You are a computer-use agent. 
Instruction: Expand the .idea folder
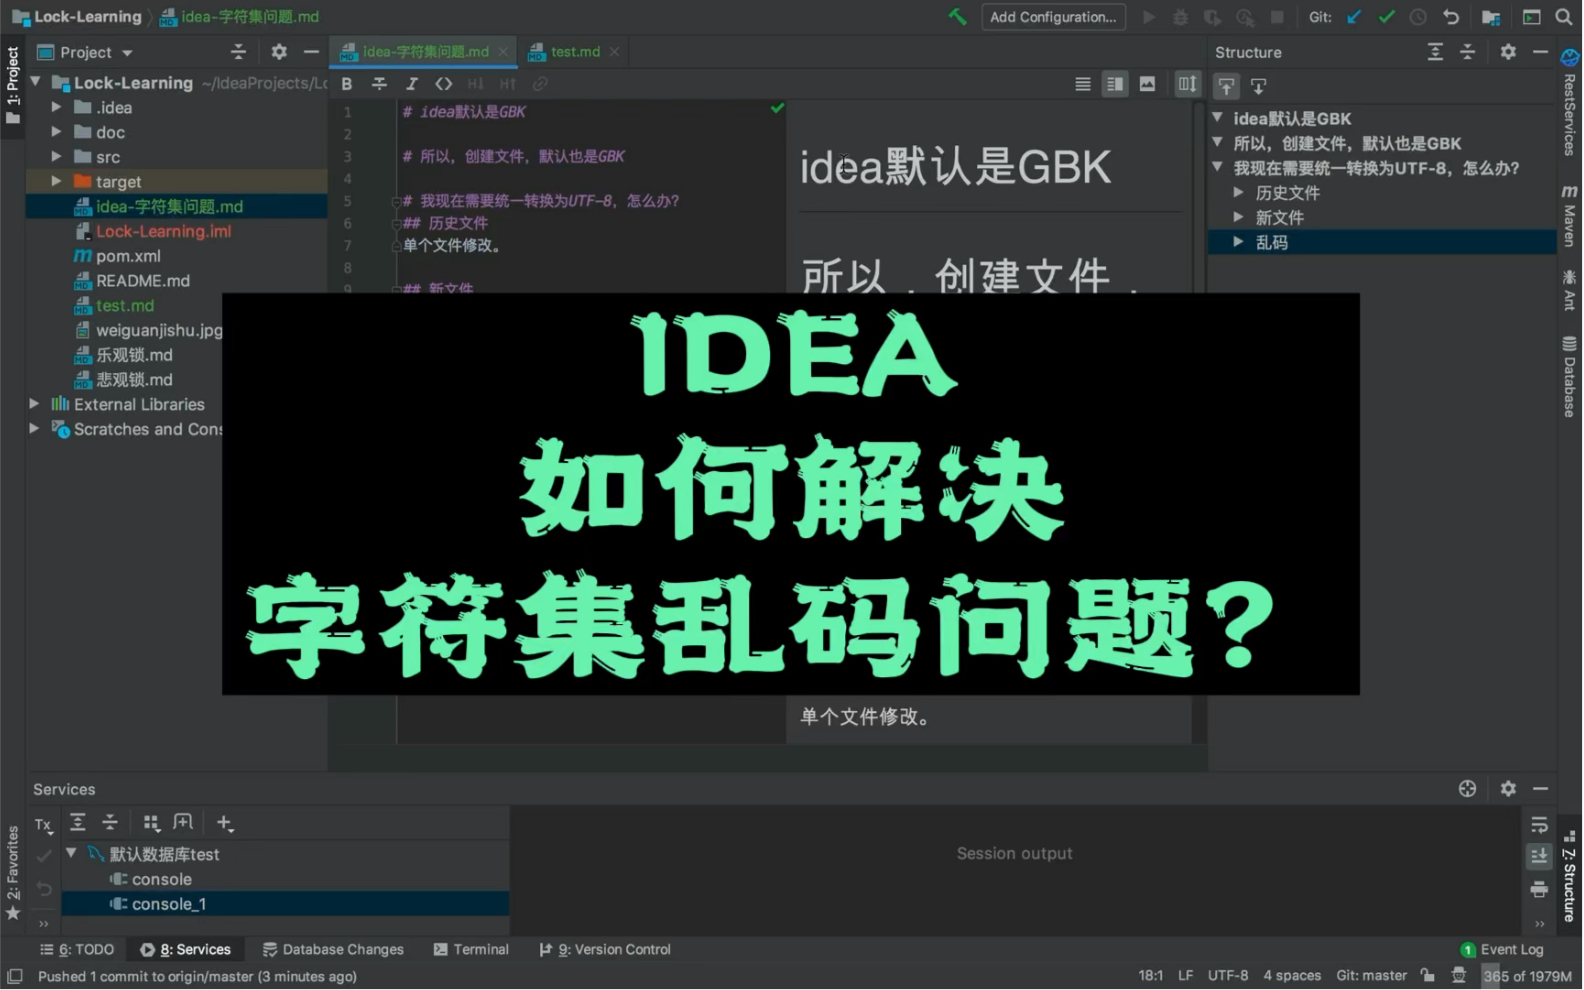pos(56,107)
